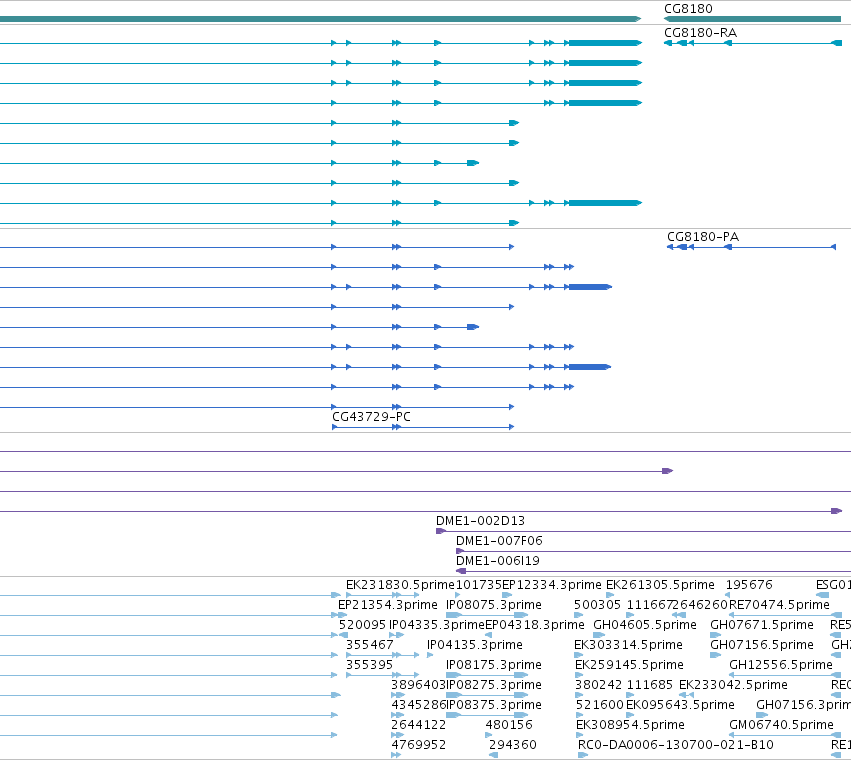Viewport: 851px width, 760px height.
Task: Click the 4345286 feature label
Action: tap(418, 706)
